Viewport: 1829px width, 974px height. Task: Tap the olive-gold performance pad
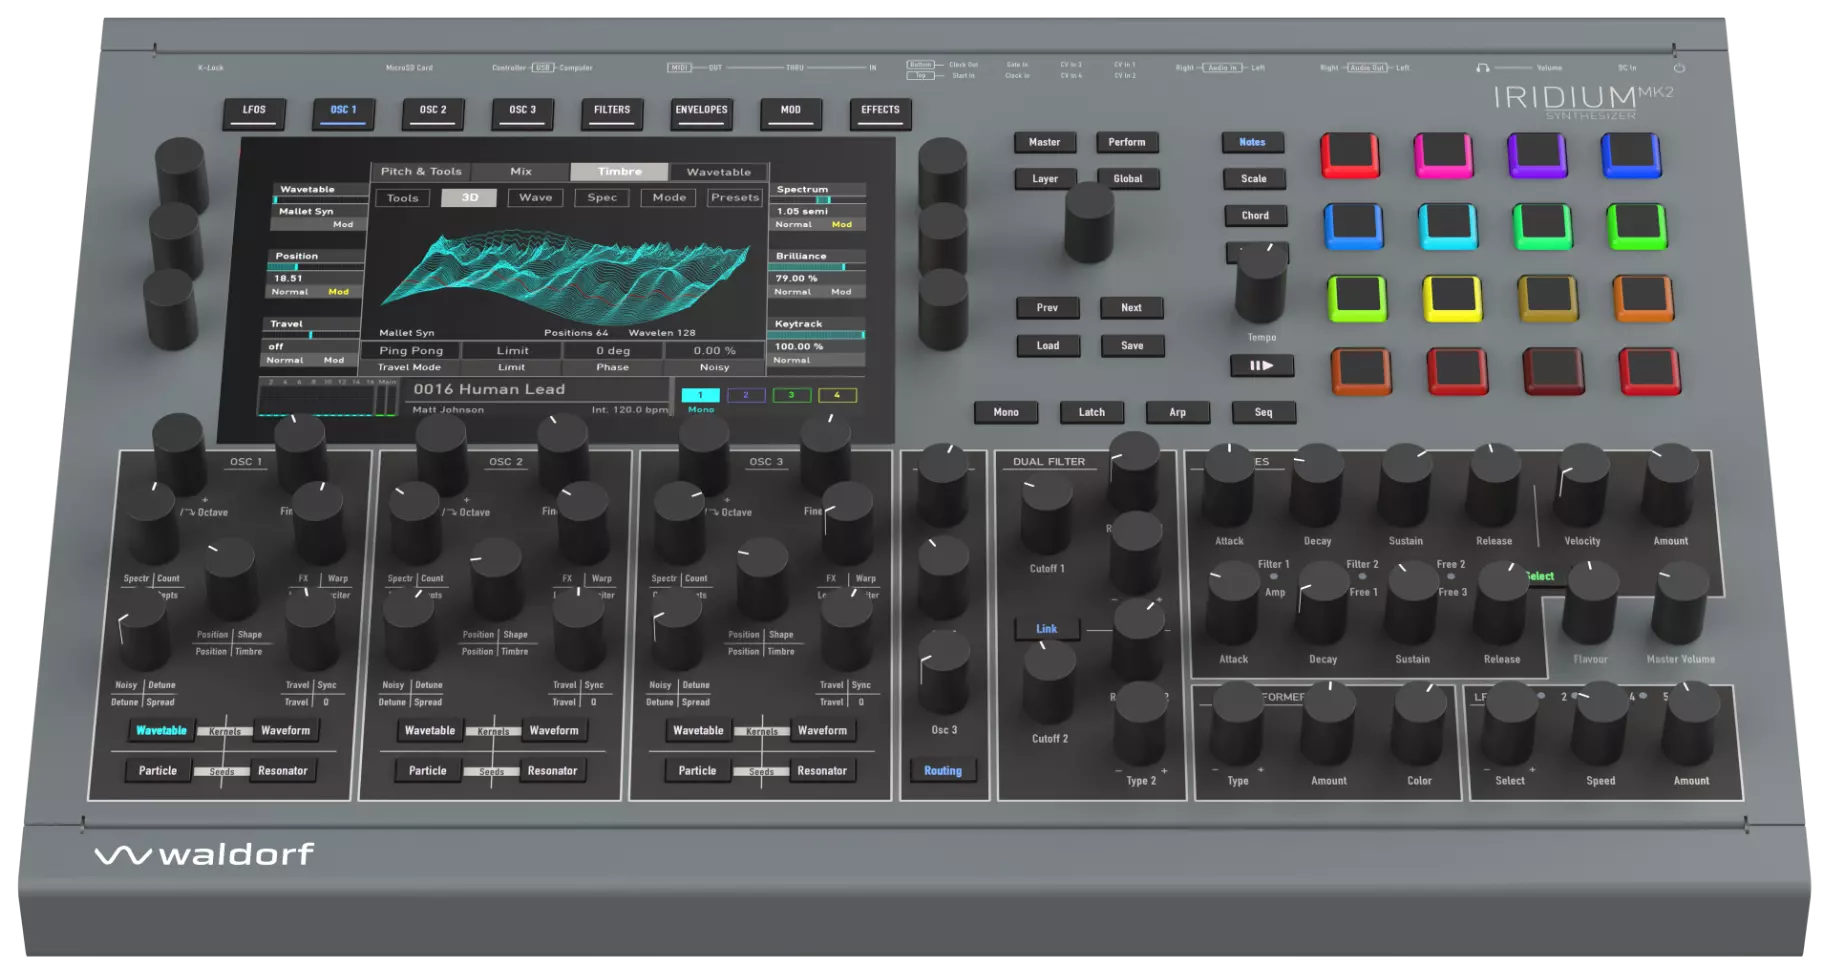coord(1548,298)
